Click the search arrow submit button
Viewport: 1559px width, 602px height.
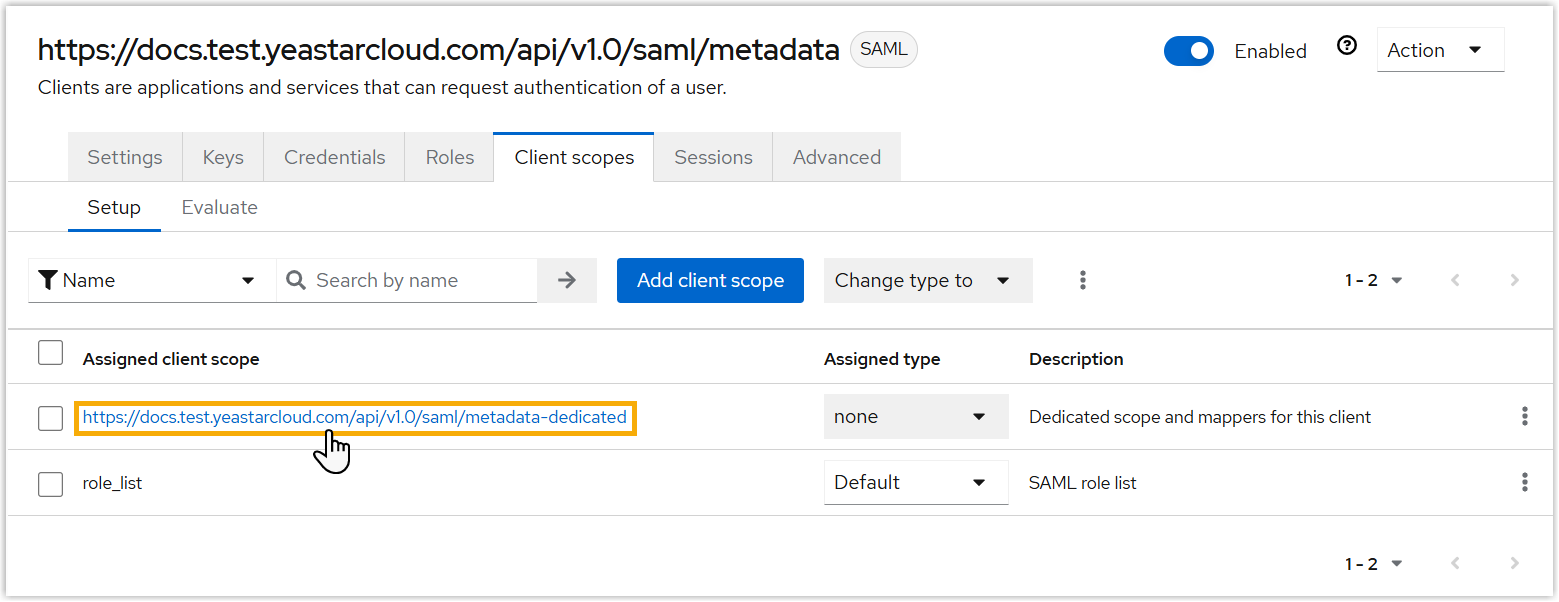(x=567, y=280)
